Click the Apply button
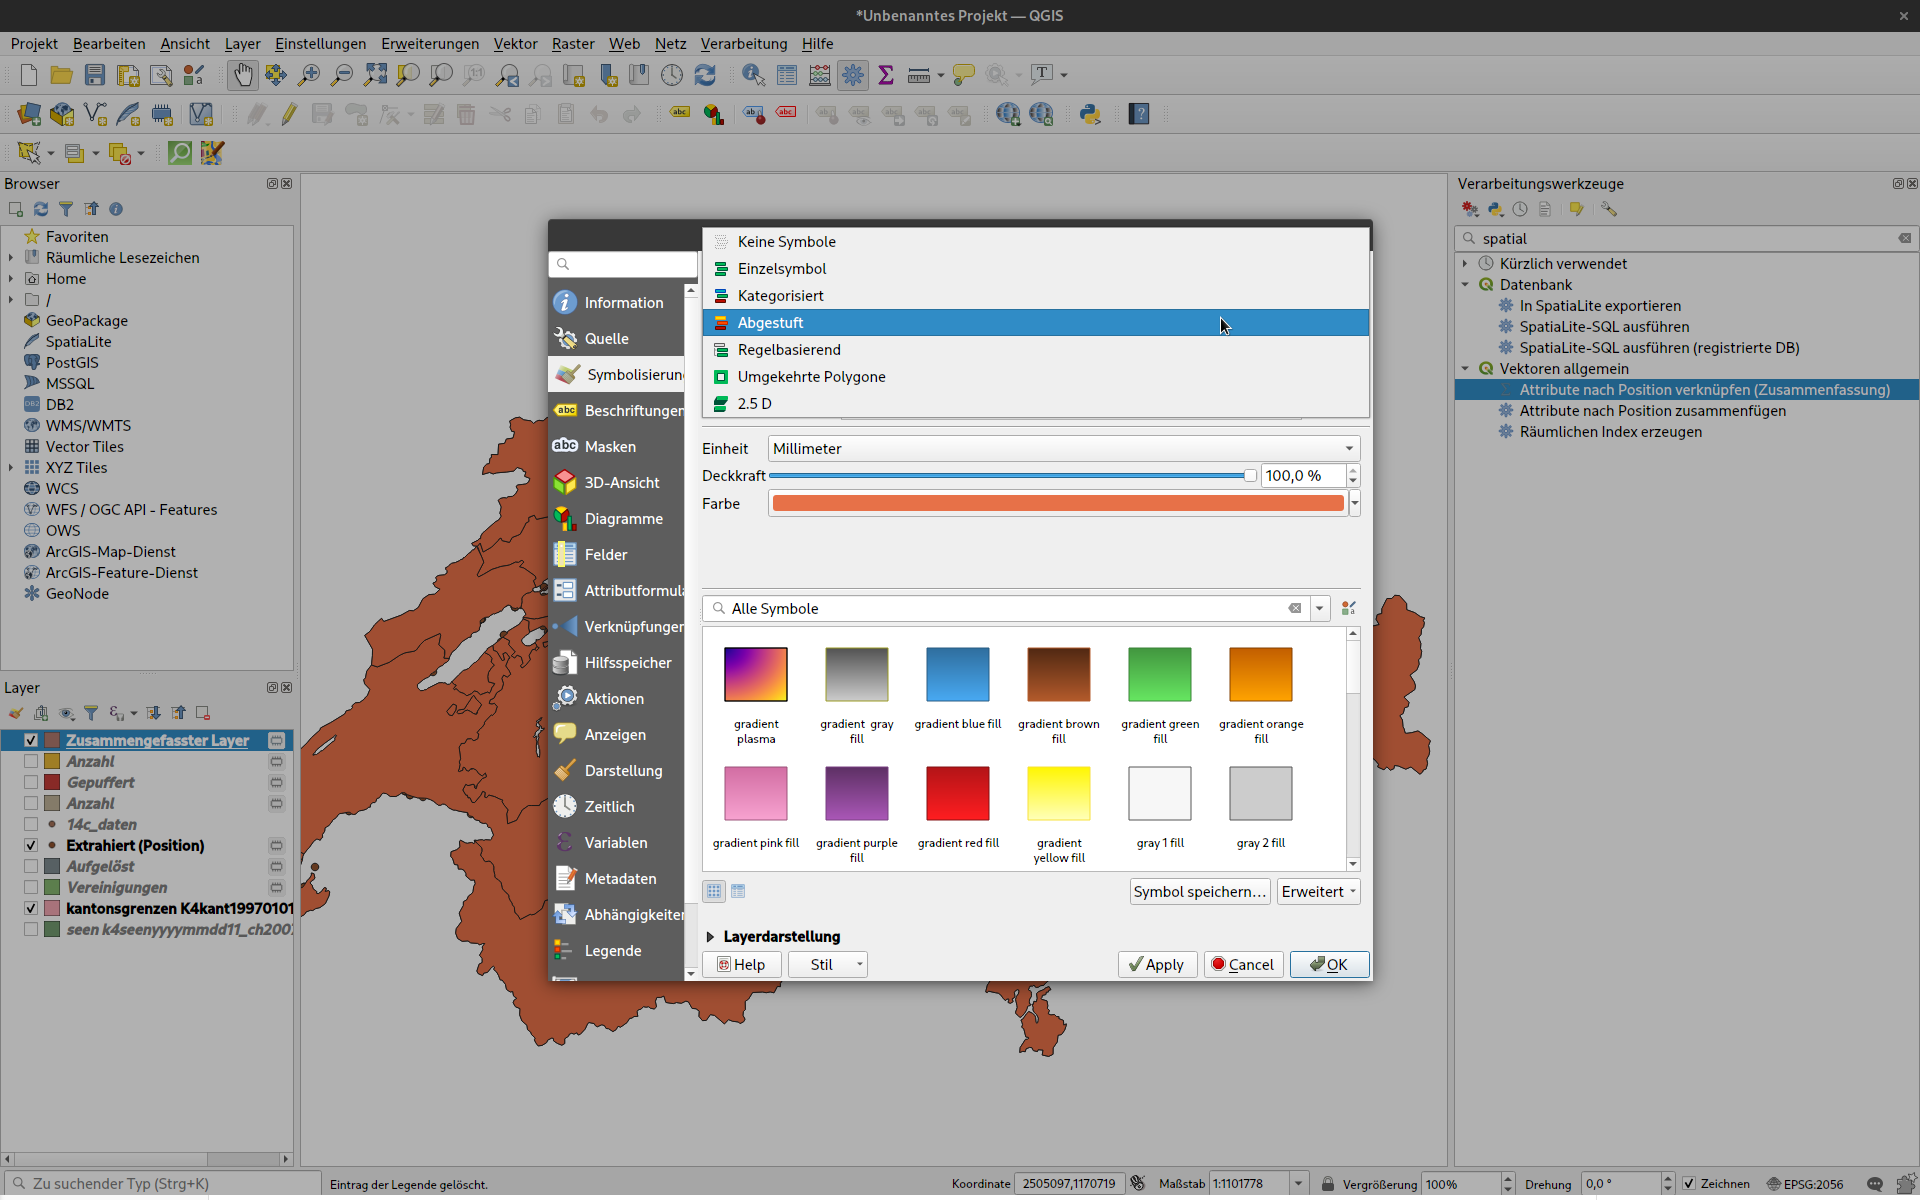 pyautogui.click(x=1157, y=965)
